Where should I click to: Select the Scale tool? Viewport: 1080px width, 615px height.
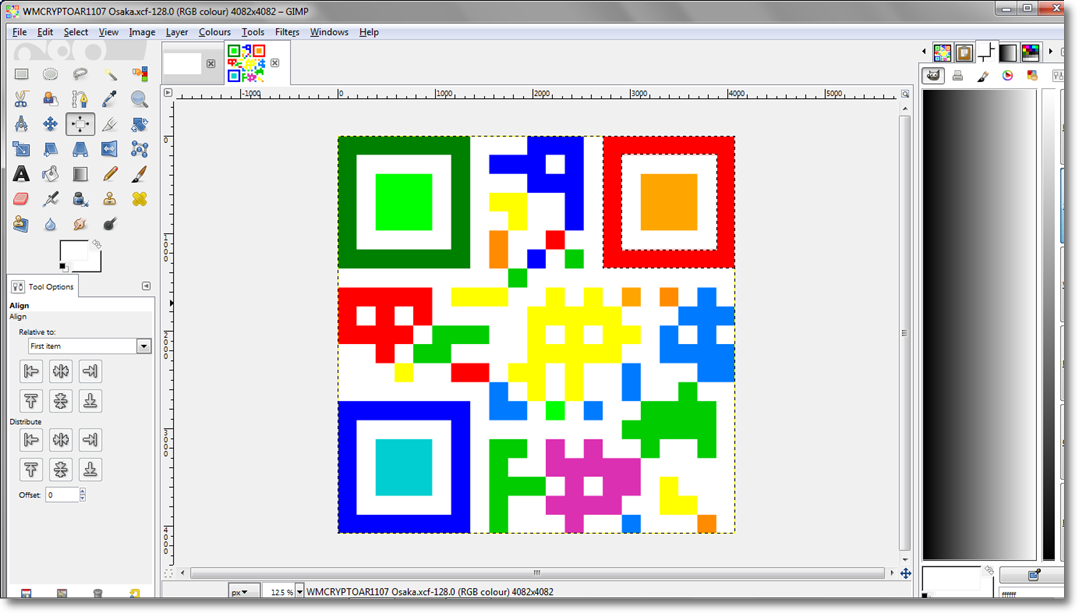pos(21,149)
